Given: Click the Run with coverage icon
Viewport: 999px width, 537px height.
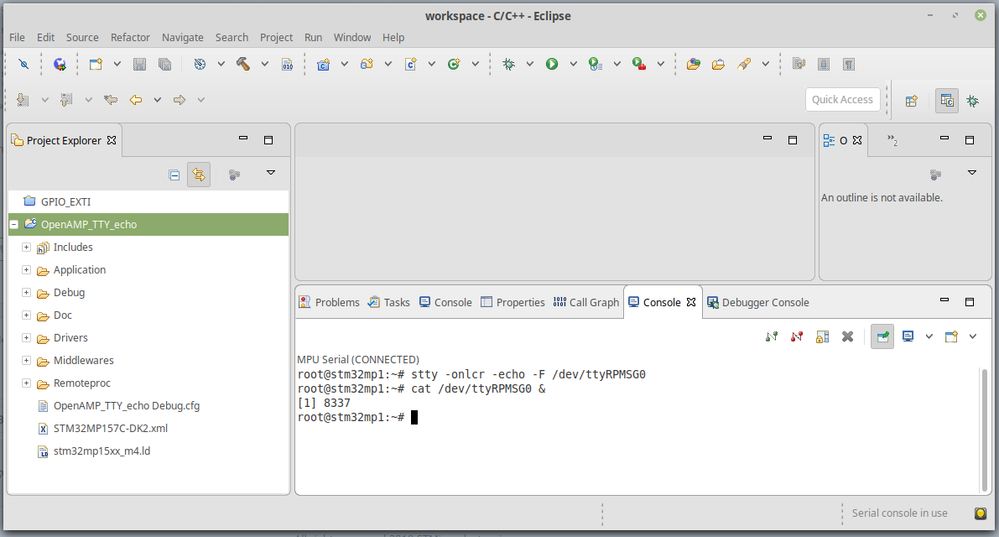Looking at the screenshot, I should [x=595, y=64].
